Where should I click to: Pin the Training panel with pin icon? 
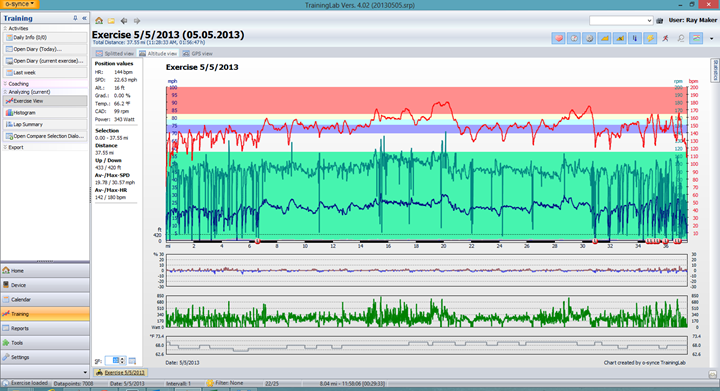click(x=75, y=18)
